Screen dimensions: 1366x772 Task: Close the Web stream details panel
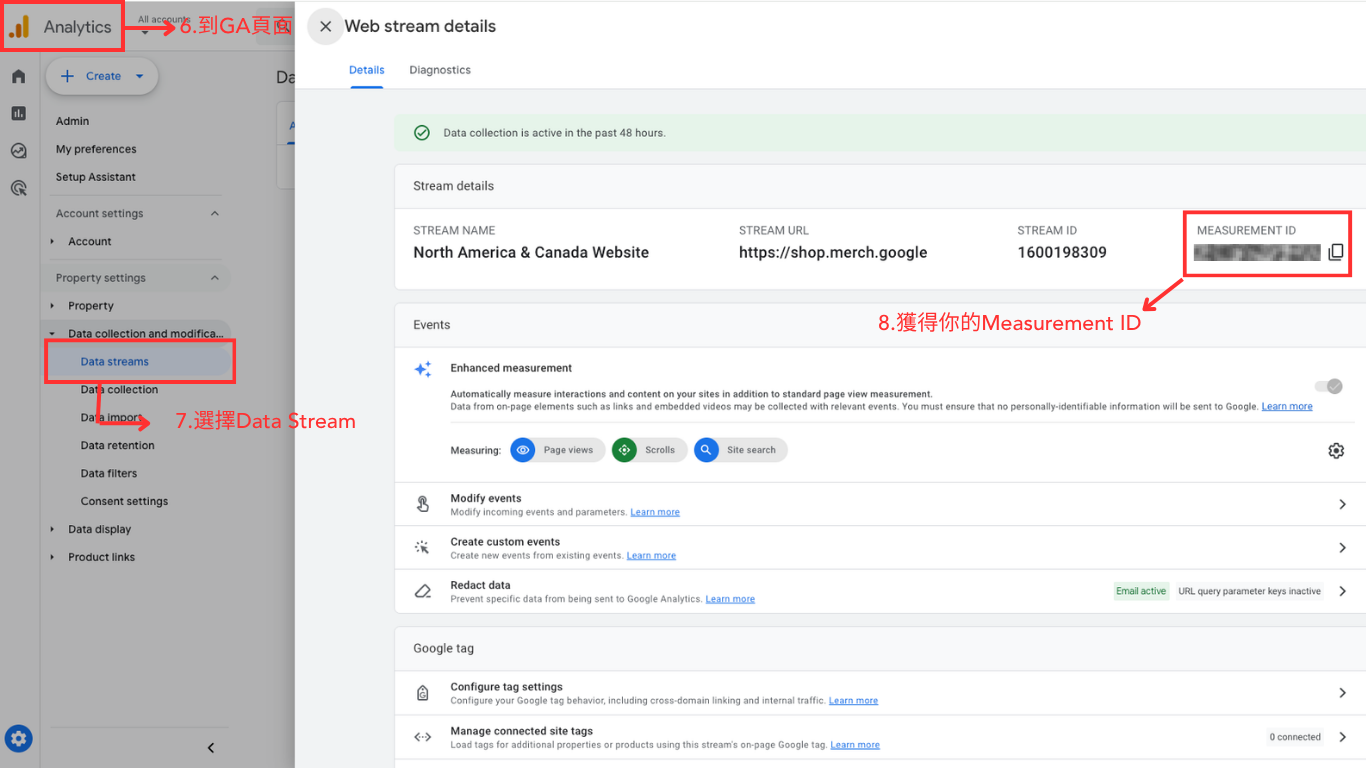click(325, 27)
